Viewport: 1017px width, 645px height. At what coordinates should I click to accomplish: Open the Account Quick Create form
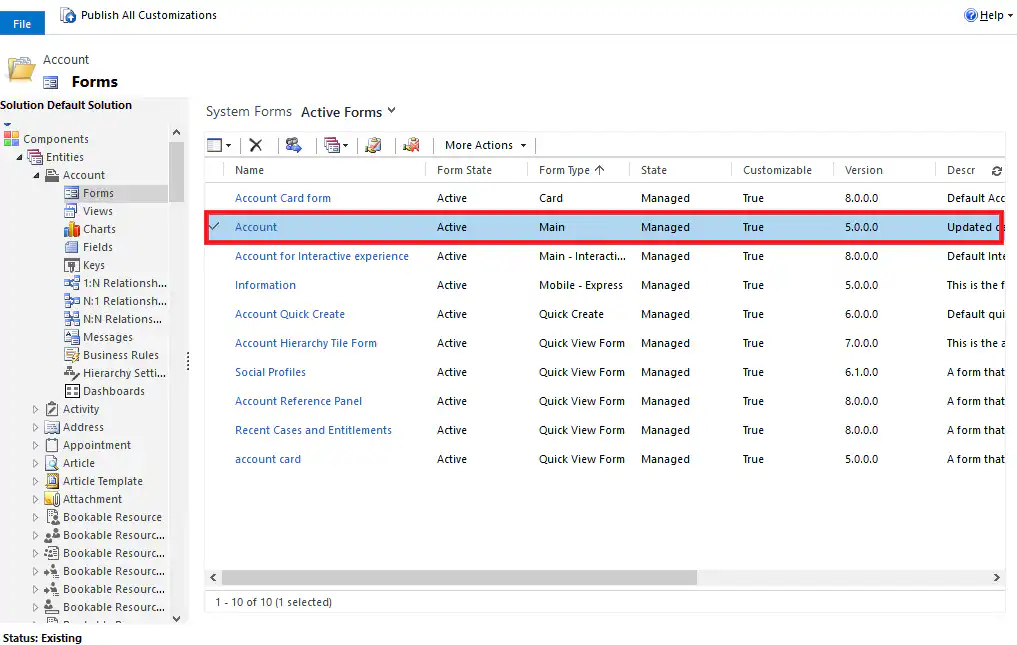[x=290, y=314]
